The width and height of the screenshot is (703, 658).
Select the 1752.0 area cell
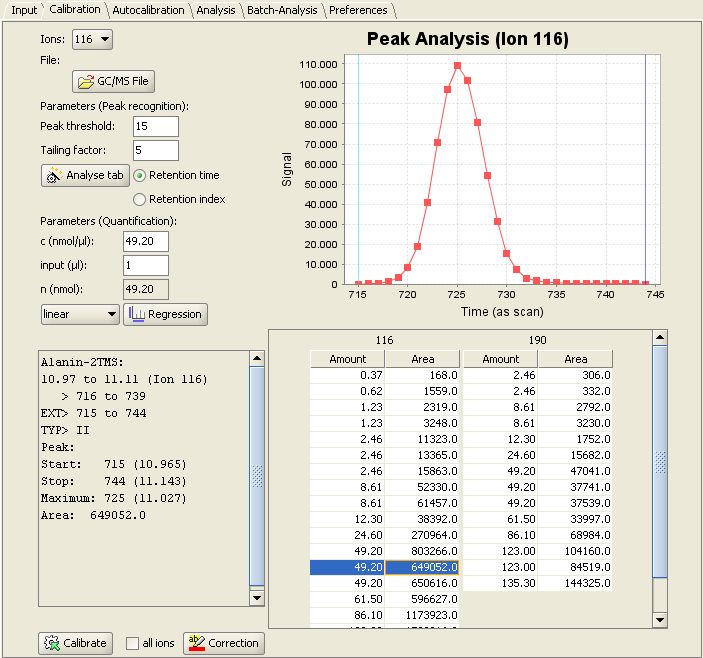point(575,440)
